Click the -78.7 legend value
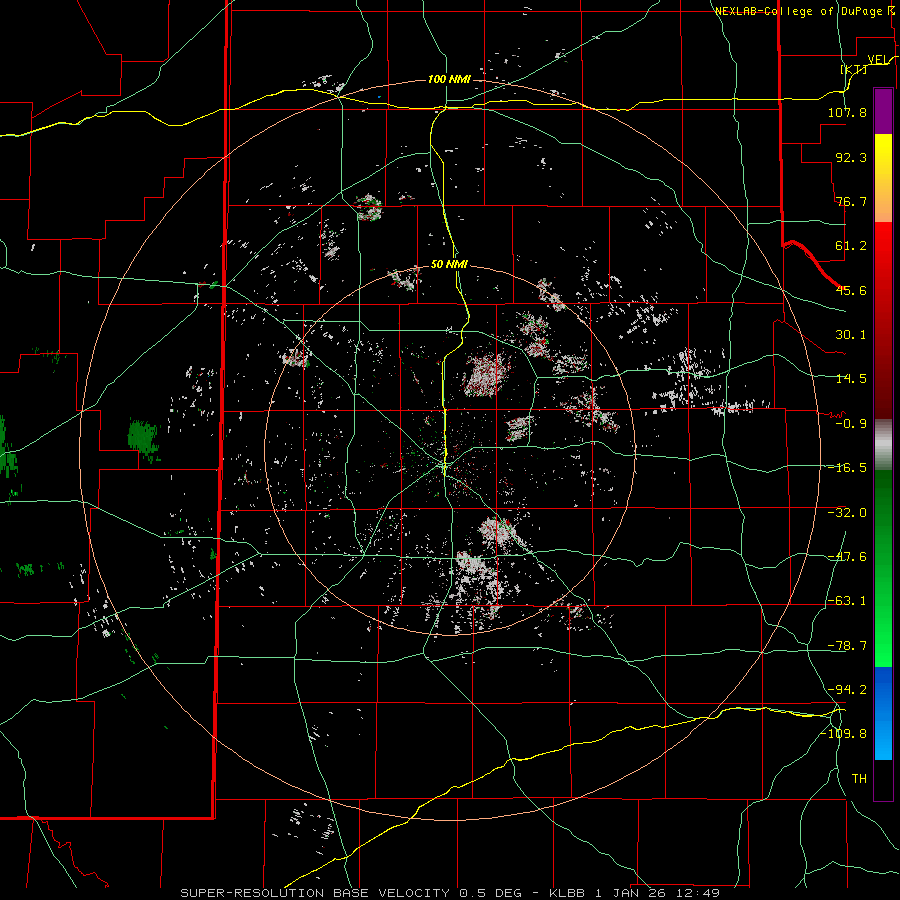 pos(847,646)
